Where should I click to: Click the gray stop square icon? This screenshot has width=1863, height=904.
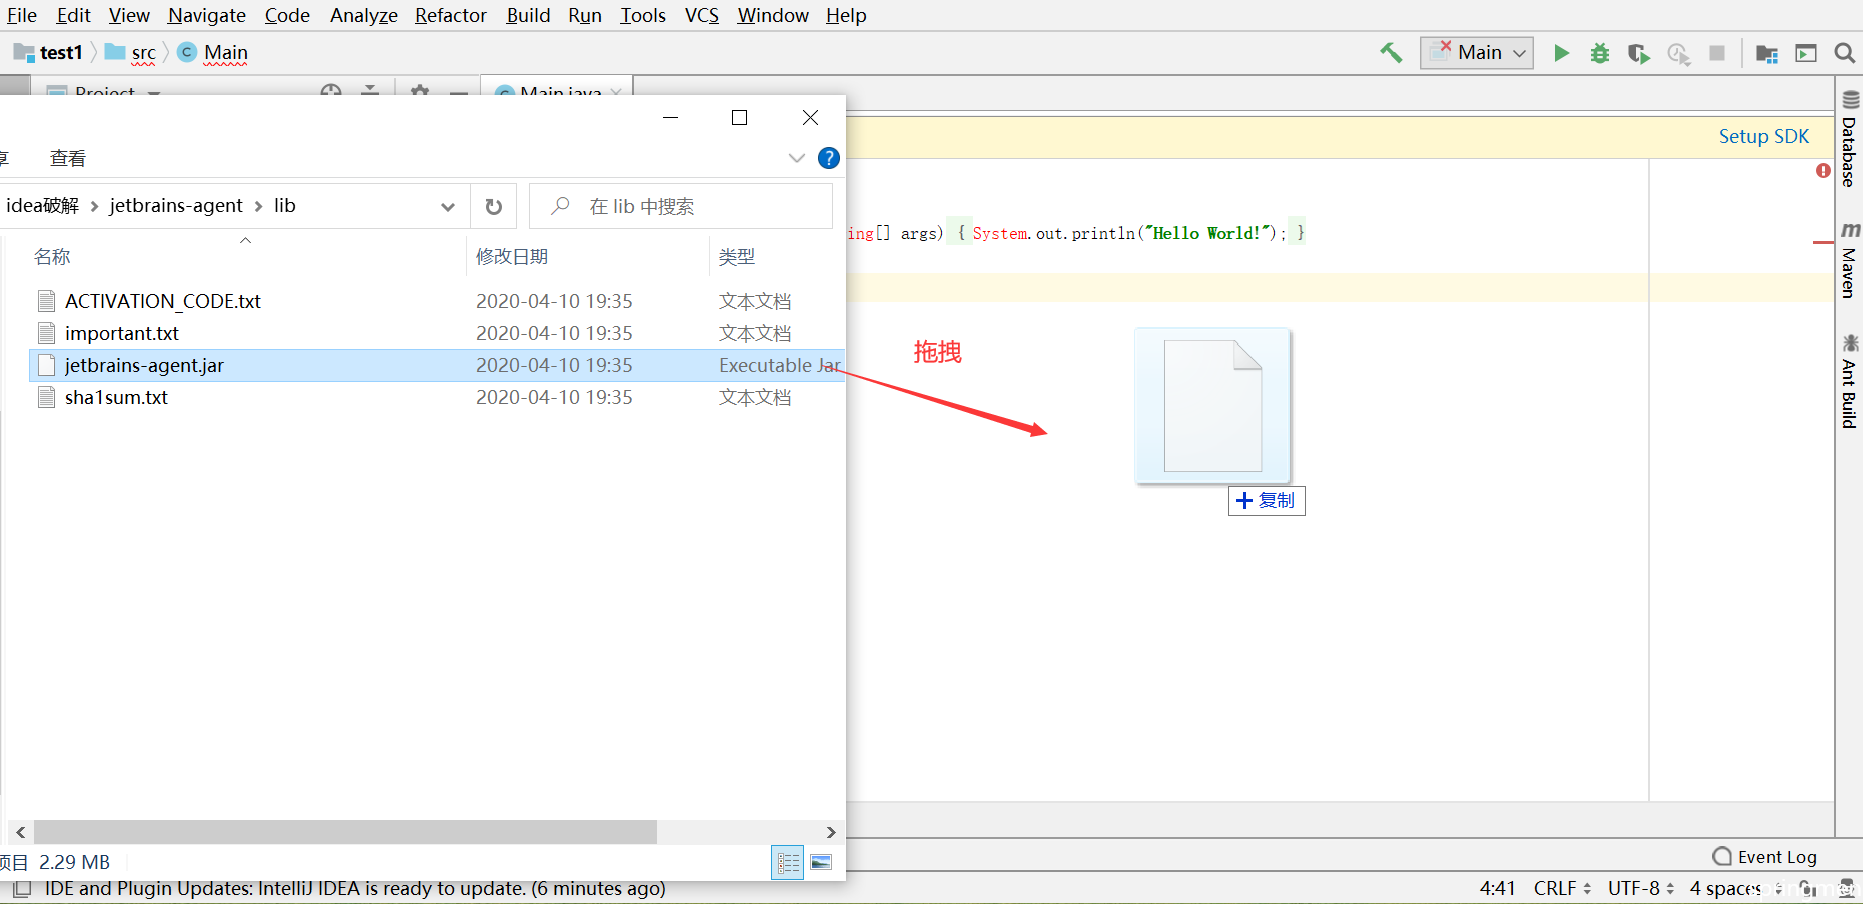click(x=1717, y=53)
